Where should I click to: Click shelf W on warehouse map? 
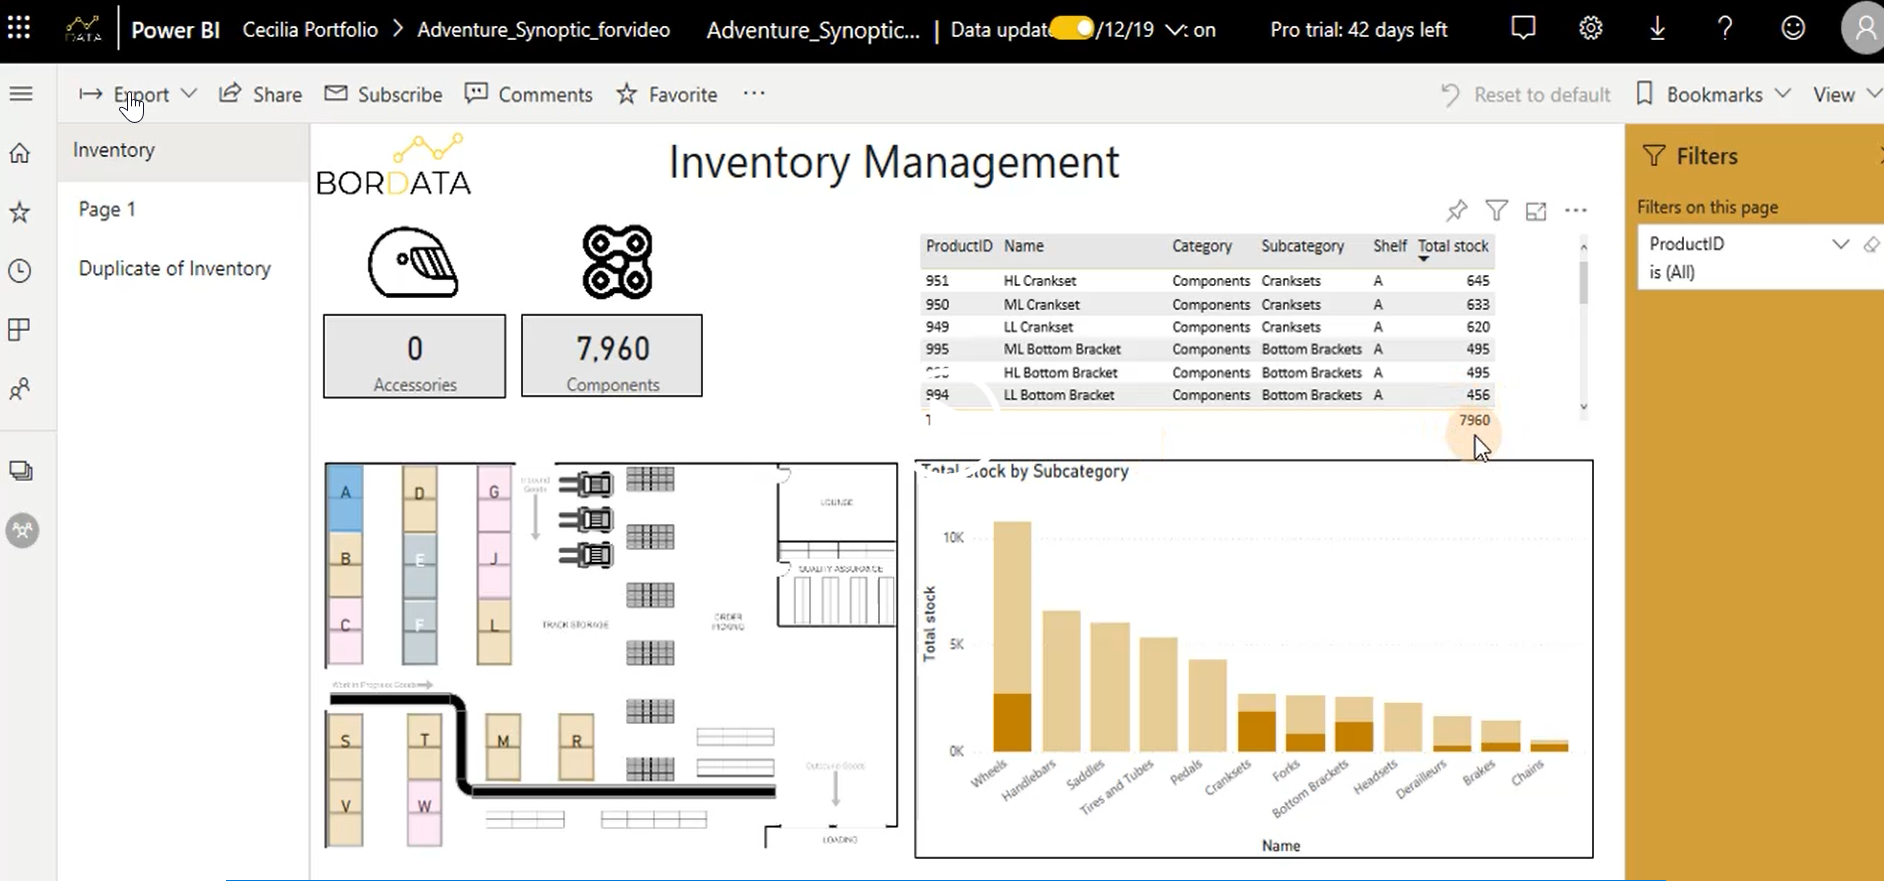pyautogui.click(x=424, y=813)
